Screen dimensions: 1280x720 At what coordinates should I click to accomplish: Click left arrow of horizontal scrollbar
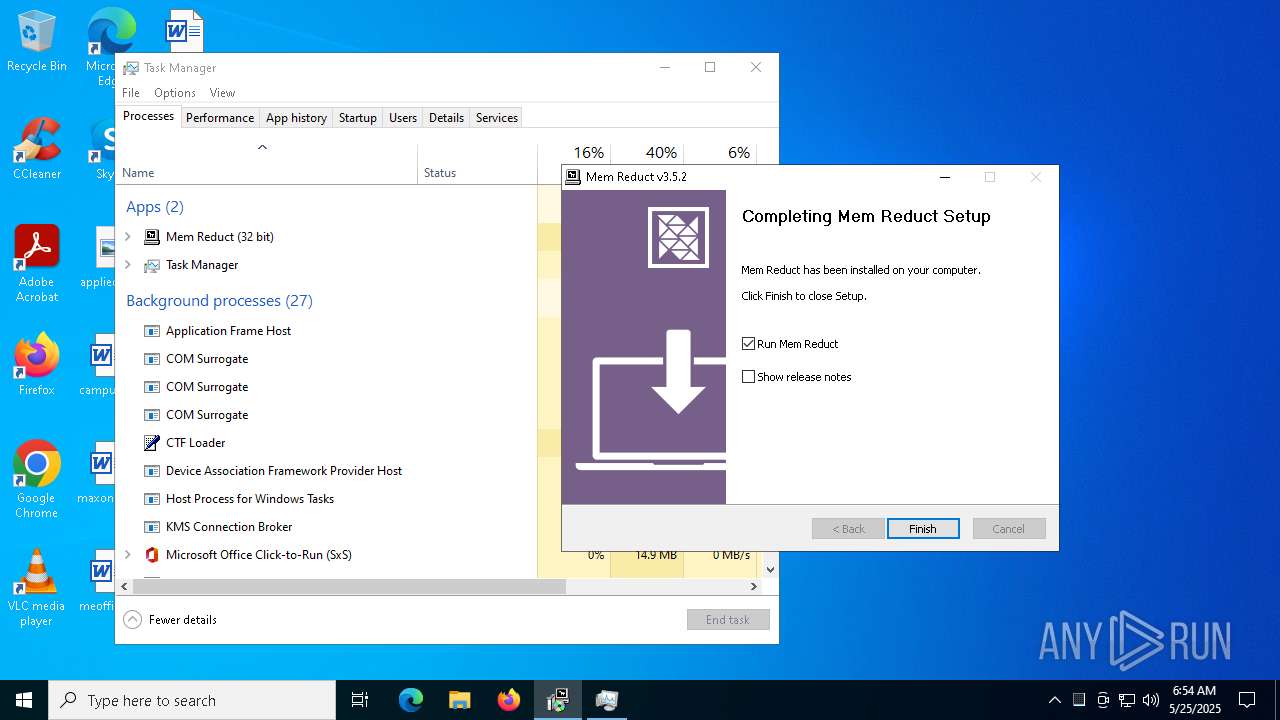(124, 587)
